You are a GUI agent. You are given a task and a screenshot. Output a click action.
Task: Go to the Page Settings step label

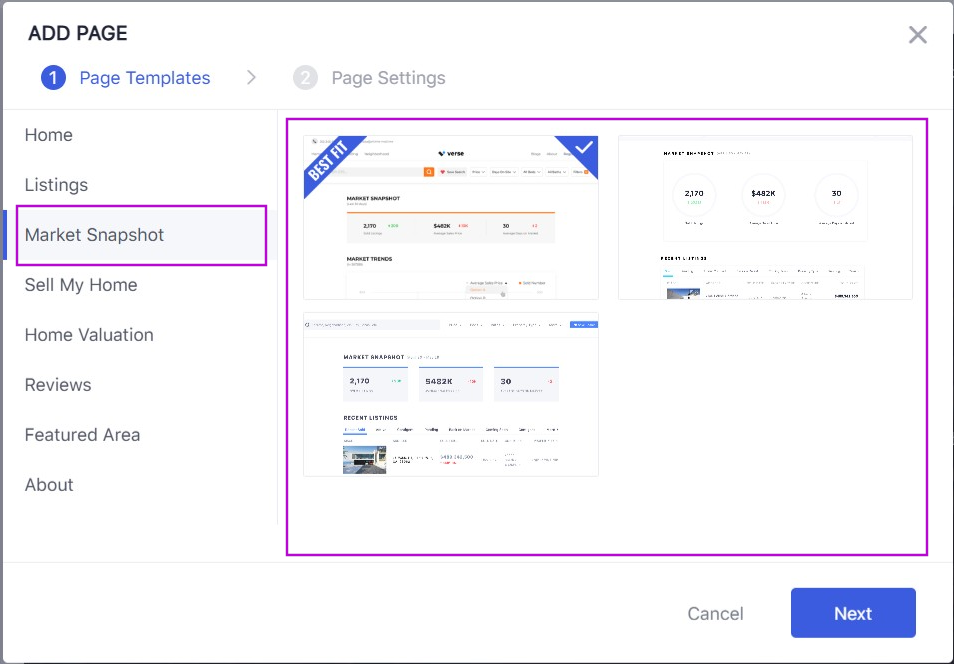pos(388,78)
